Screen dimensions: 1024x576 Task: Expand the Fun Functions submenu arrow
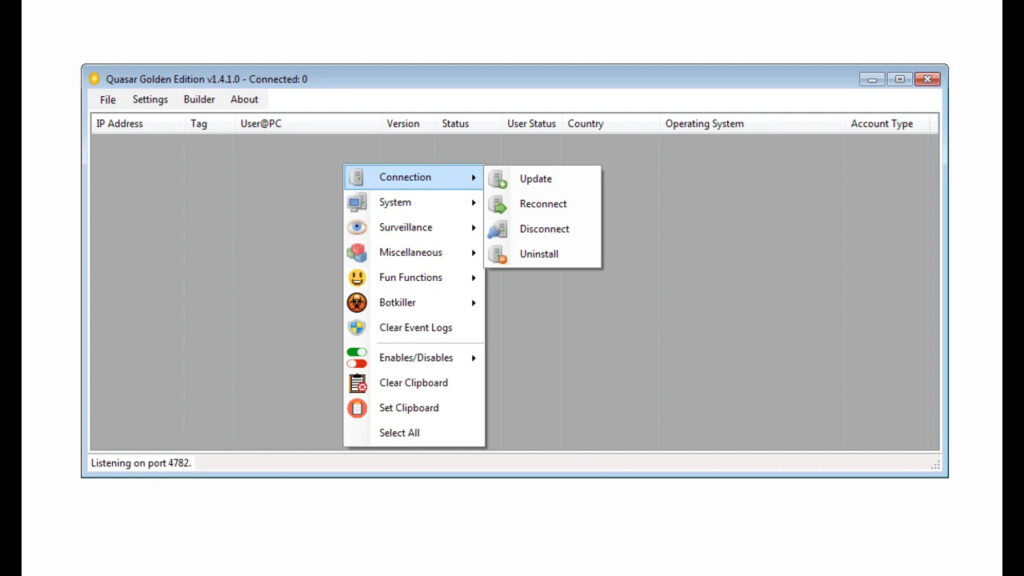tap(473, 278)
